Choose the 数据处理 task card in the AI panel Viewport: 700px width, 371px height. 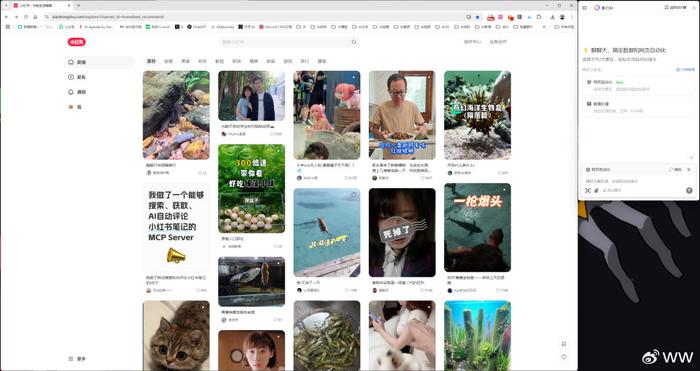[x=638, y=107]
